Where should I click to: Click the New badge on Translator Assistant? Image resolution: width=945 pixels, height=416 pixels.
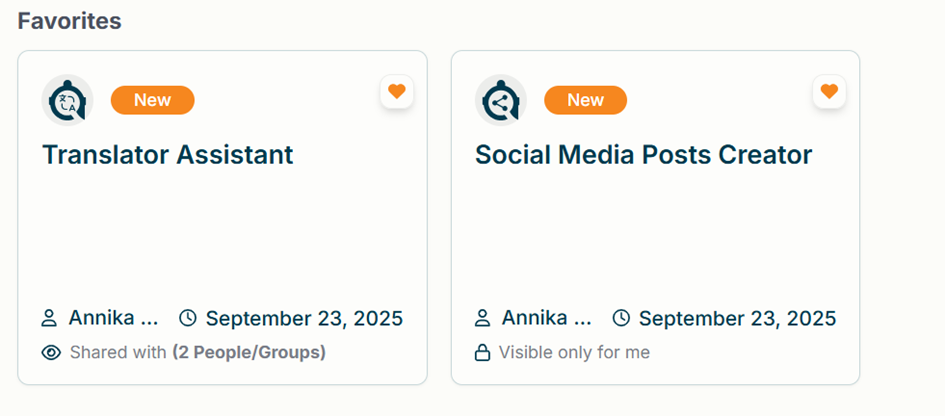click(x=152, y=100)
